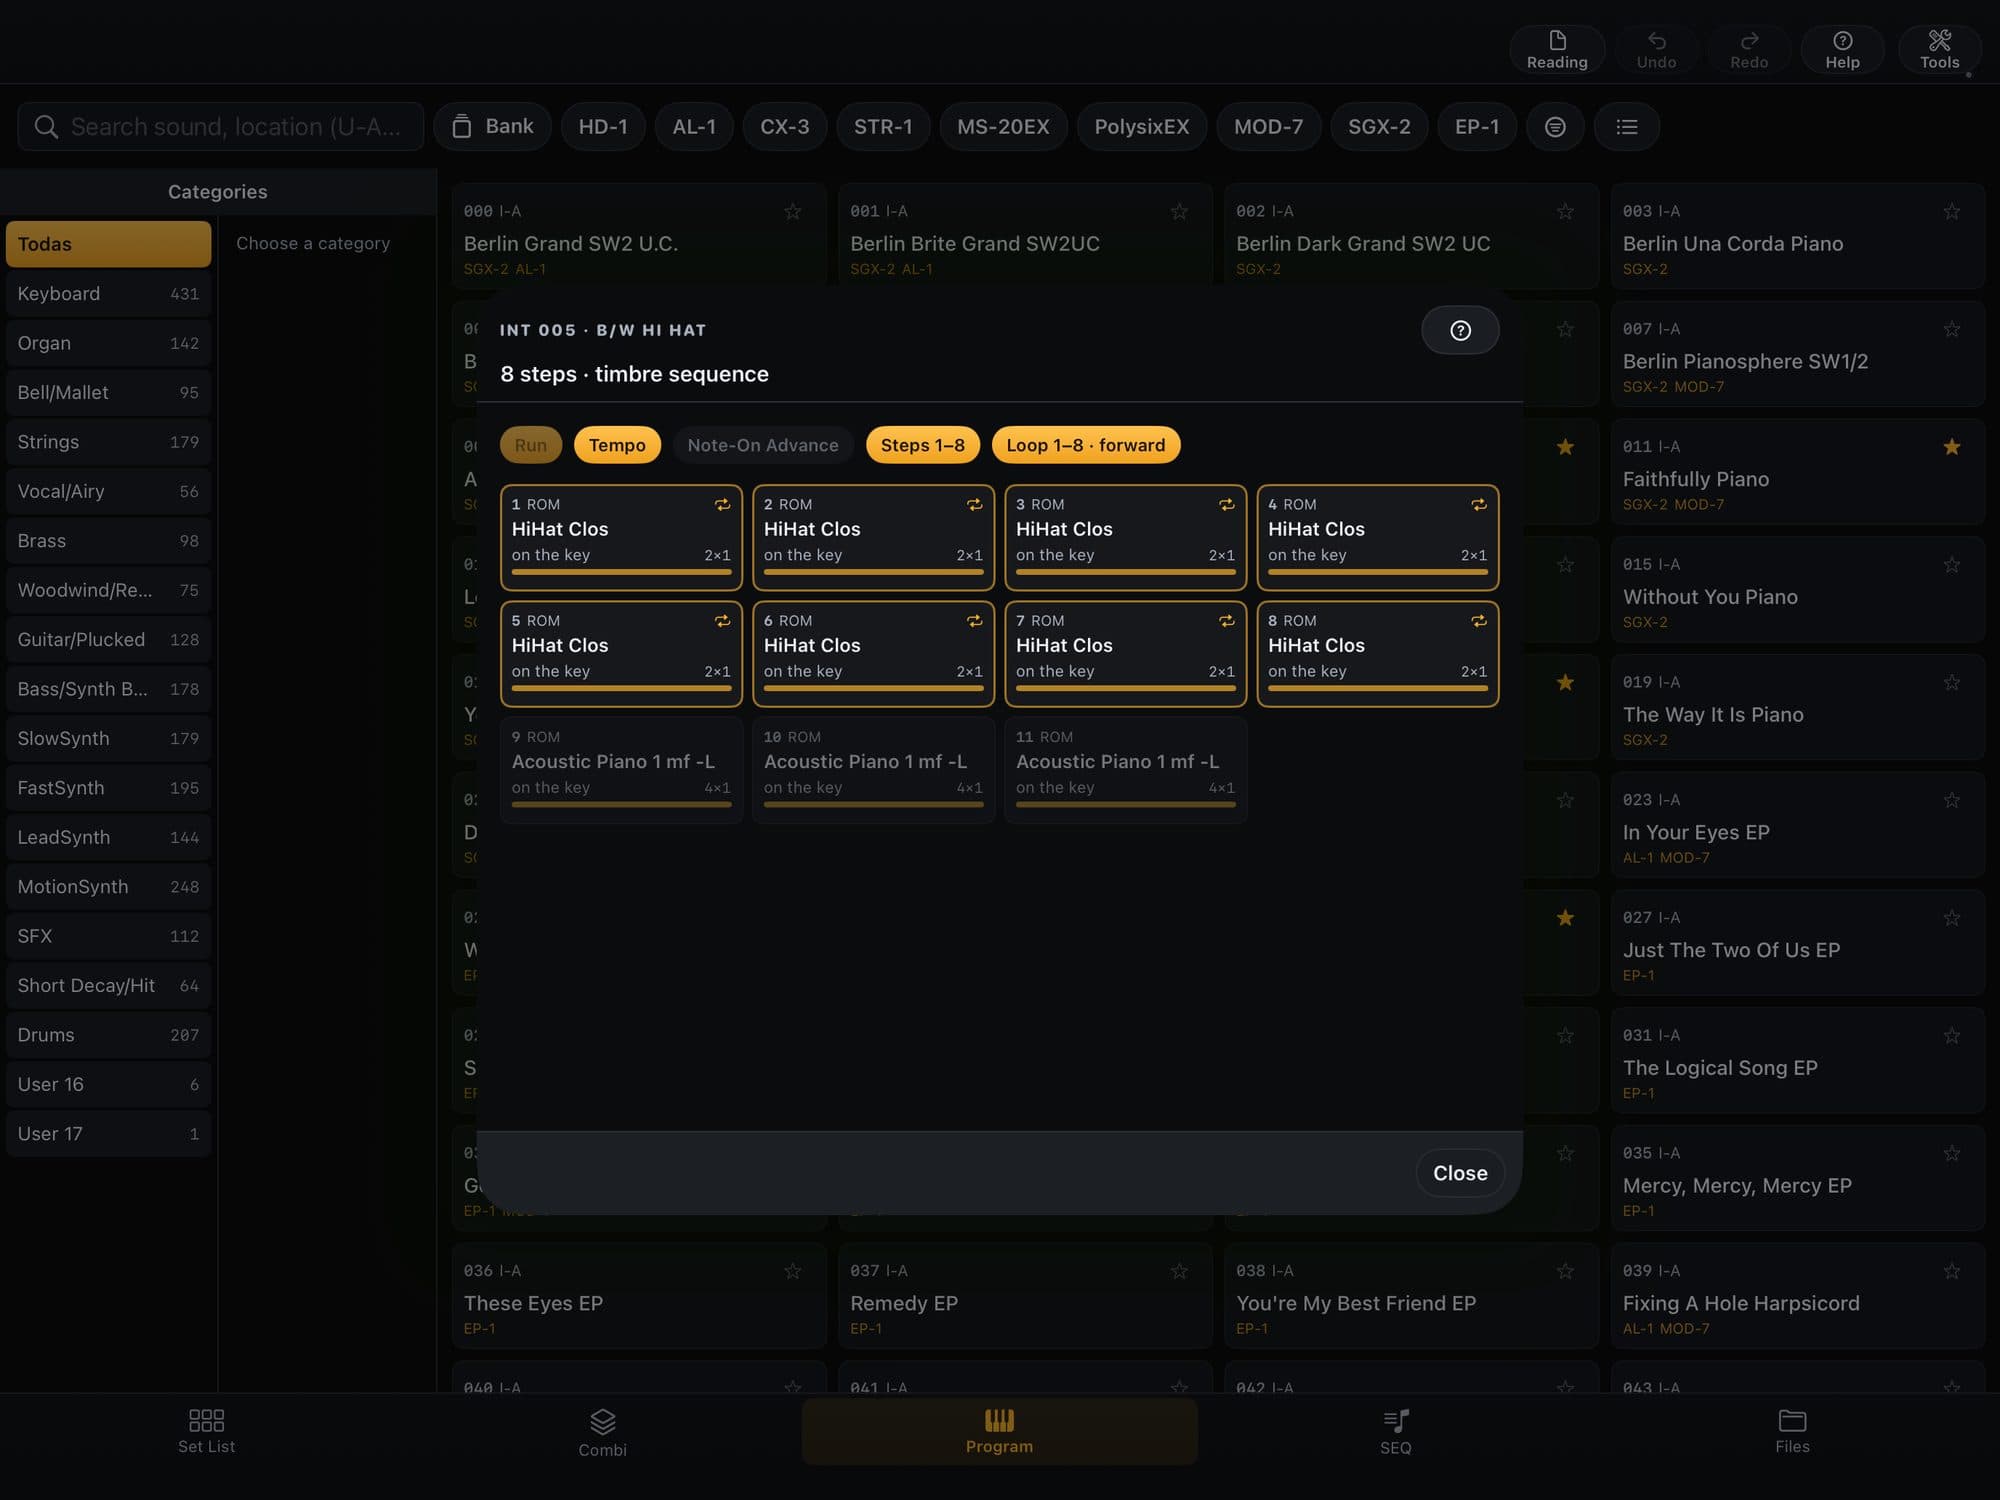The height and width of the screenshot is (1500, 2000).
Task: Click the search sound input field
Action: click(x=221, y=127)
